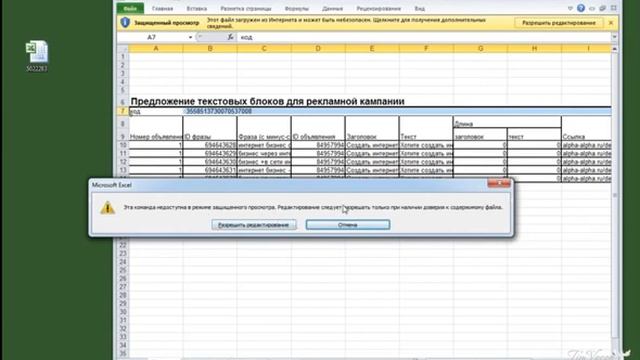Viewport: 640px width, 360px height.
Task: Select column E header
Action: click(372, 48)
